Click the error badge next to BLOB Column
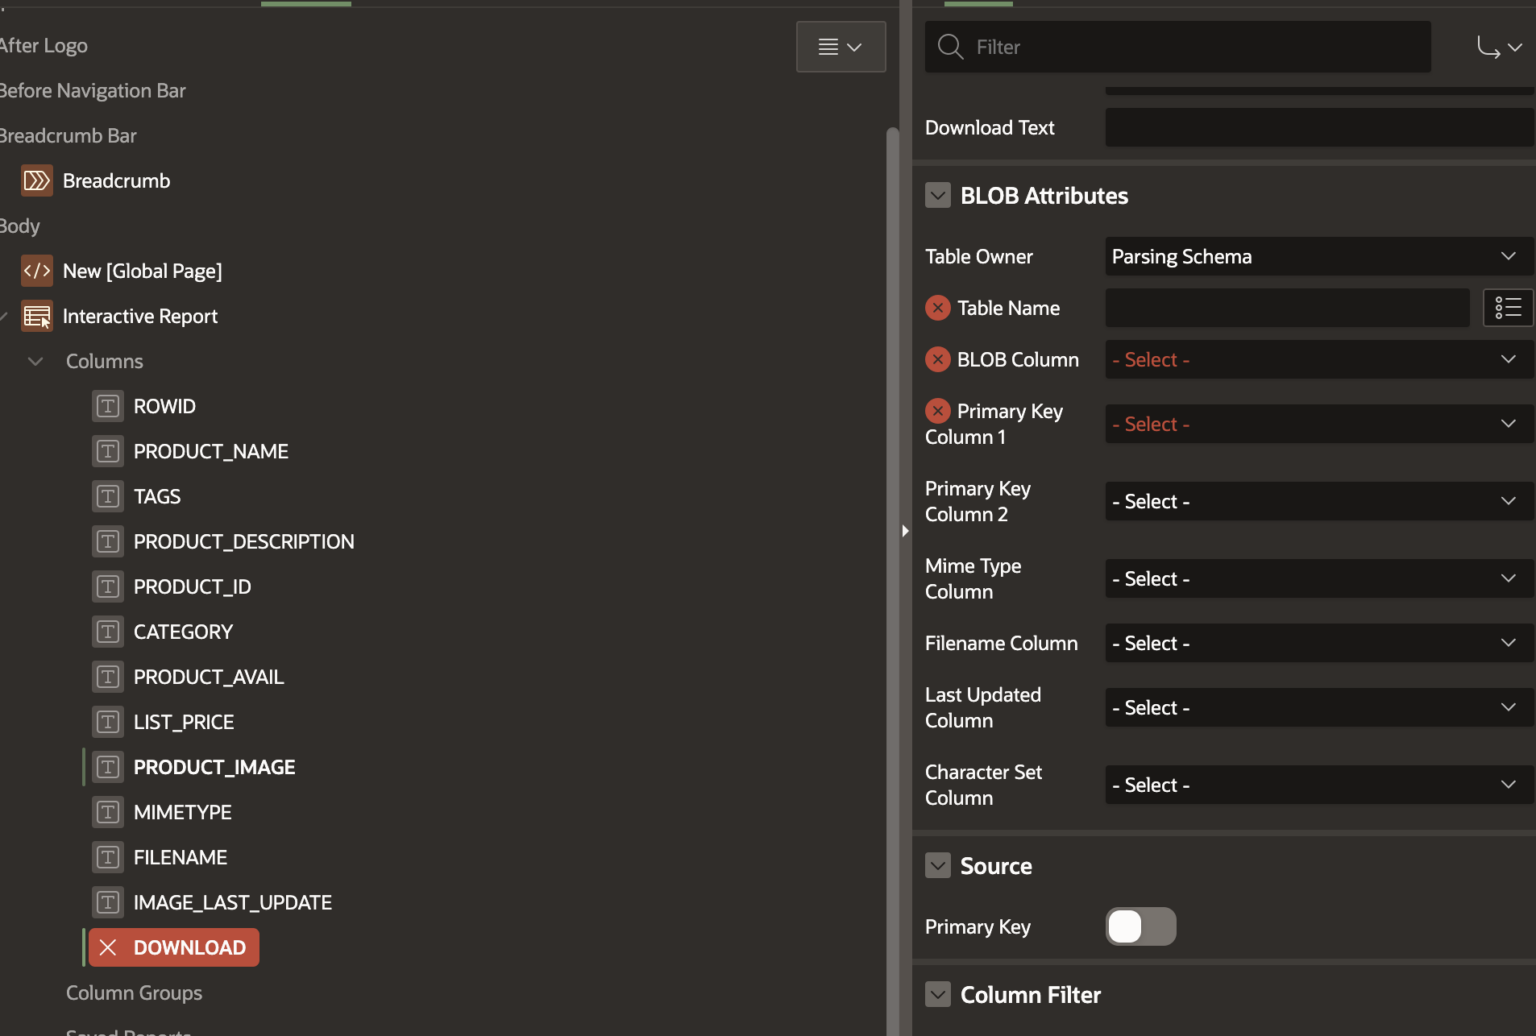 coord(937,359)
